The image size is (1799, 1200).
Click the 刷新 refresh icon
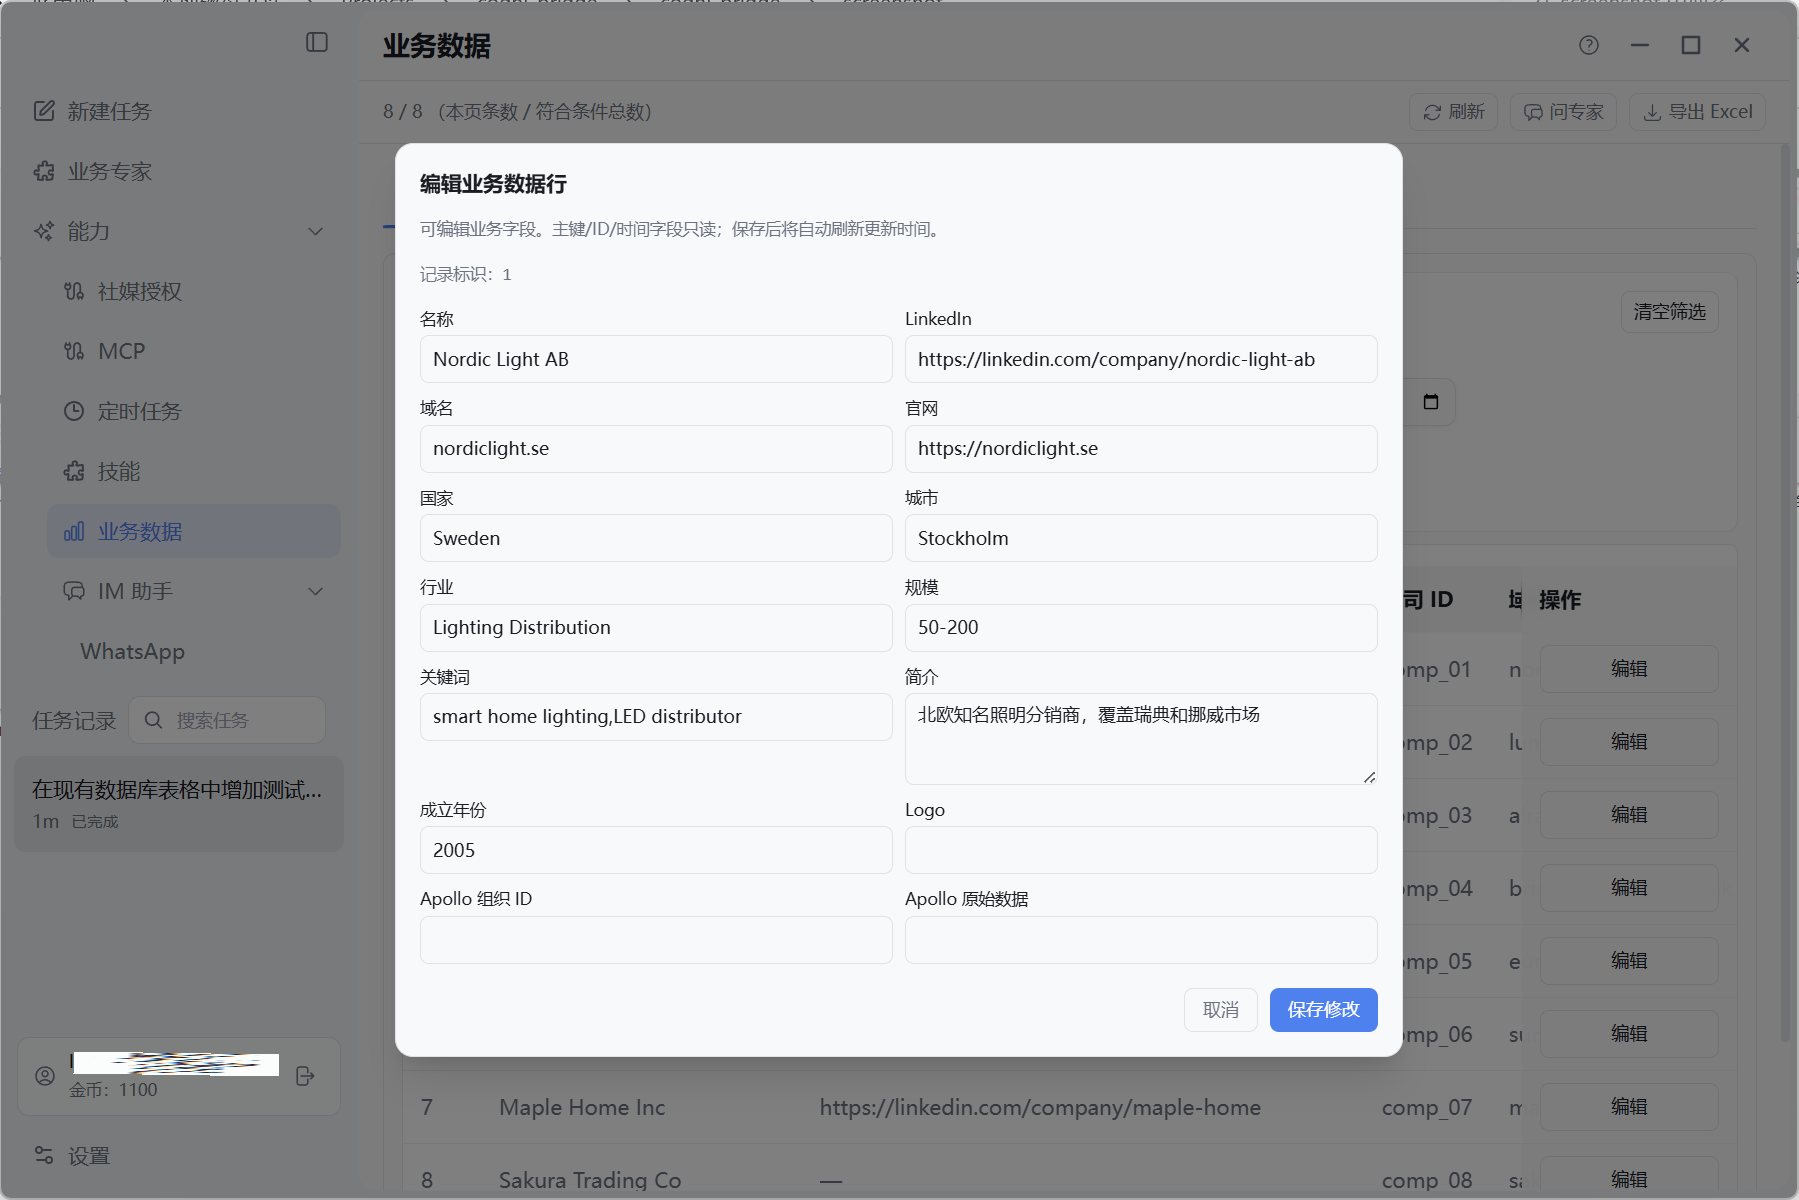(1432, 112)
